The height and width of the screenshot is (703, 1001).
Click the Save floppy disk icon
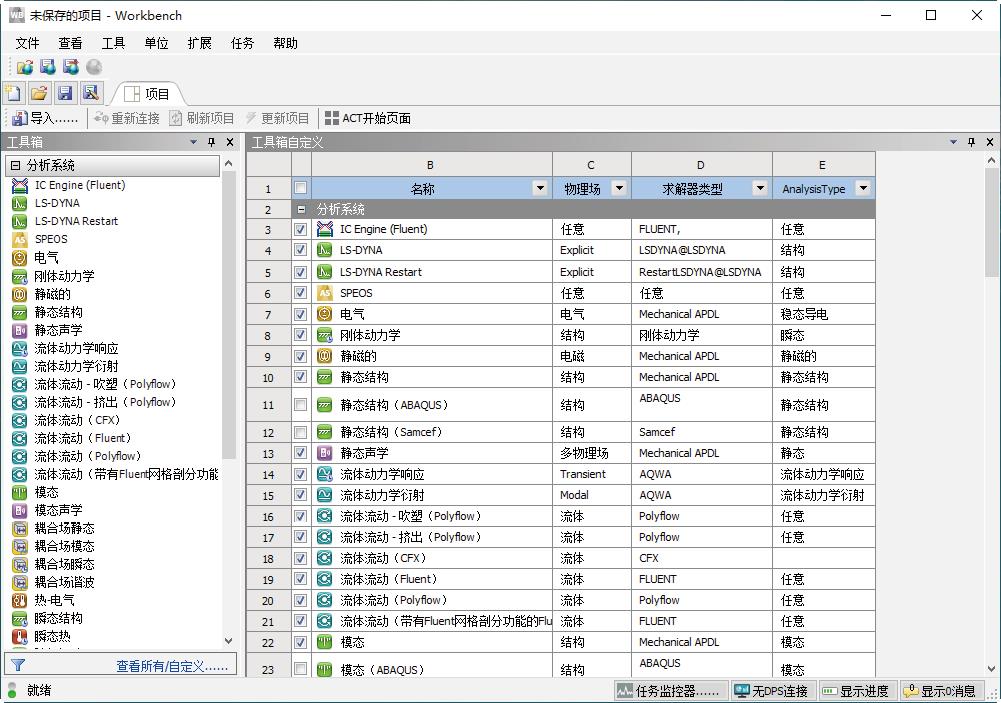click(64, 93)
